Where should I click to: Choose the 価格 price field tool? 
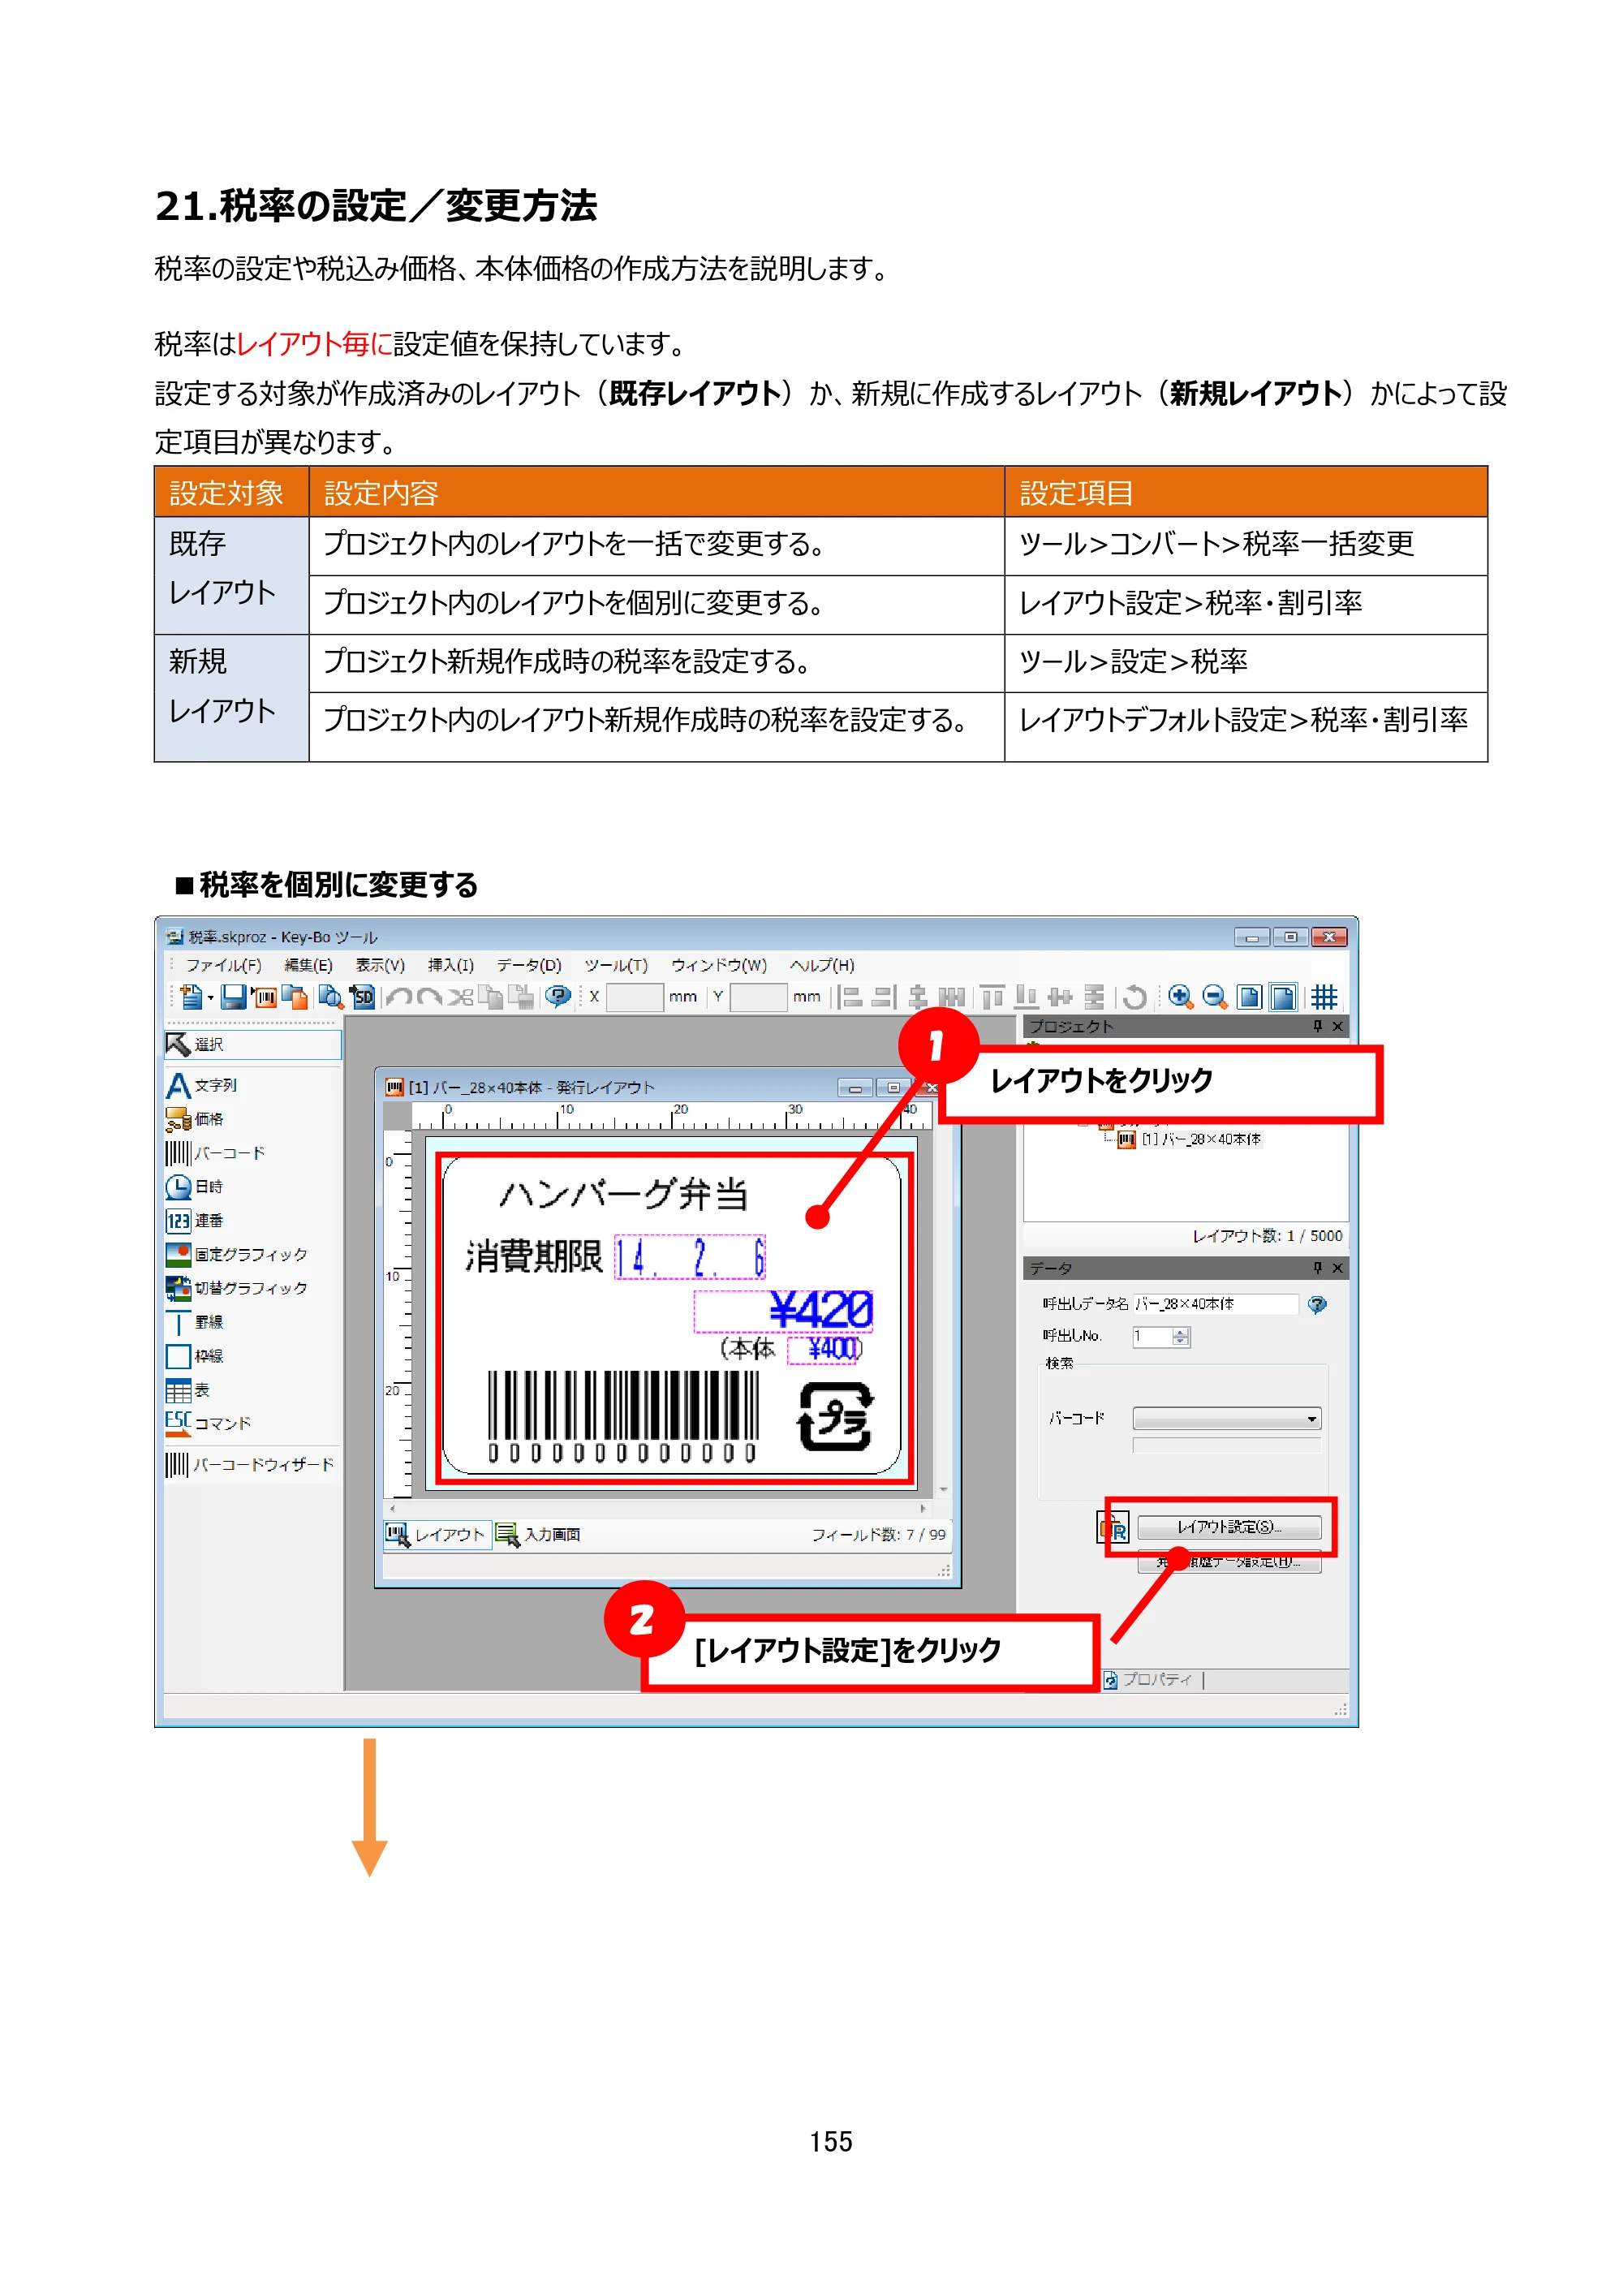point(195,1119)
